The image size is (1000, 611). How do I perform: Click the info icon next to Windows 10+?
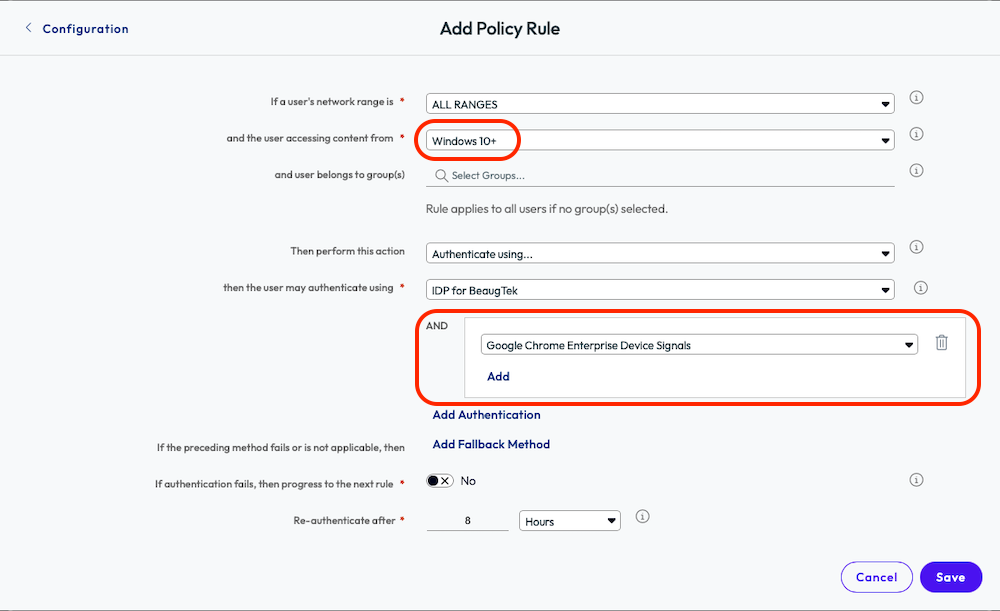[x=915, y=134]
